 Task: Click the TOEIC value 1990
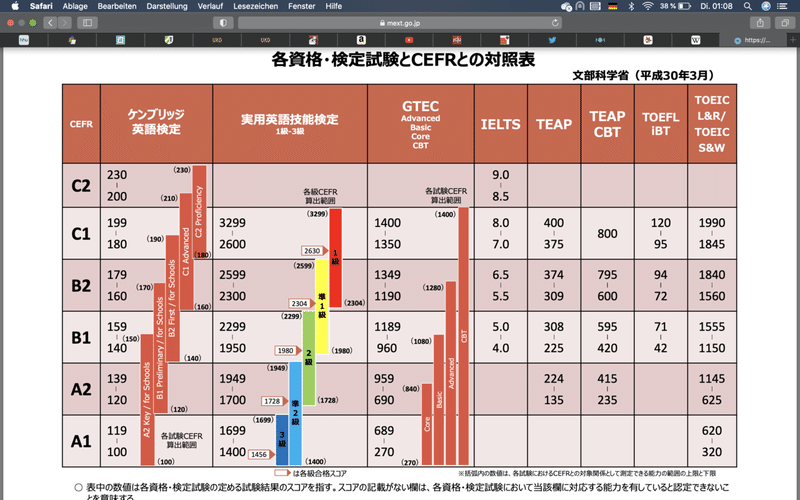click(x=712, y=223)
